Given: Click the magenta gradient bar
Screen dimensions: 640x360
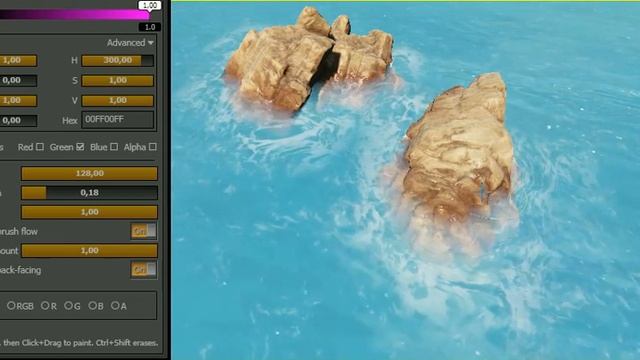Looking at the screenshot, I should tap(74, 15).
